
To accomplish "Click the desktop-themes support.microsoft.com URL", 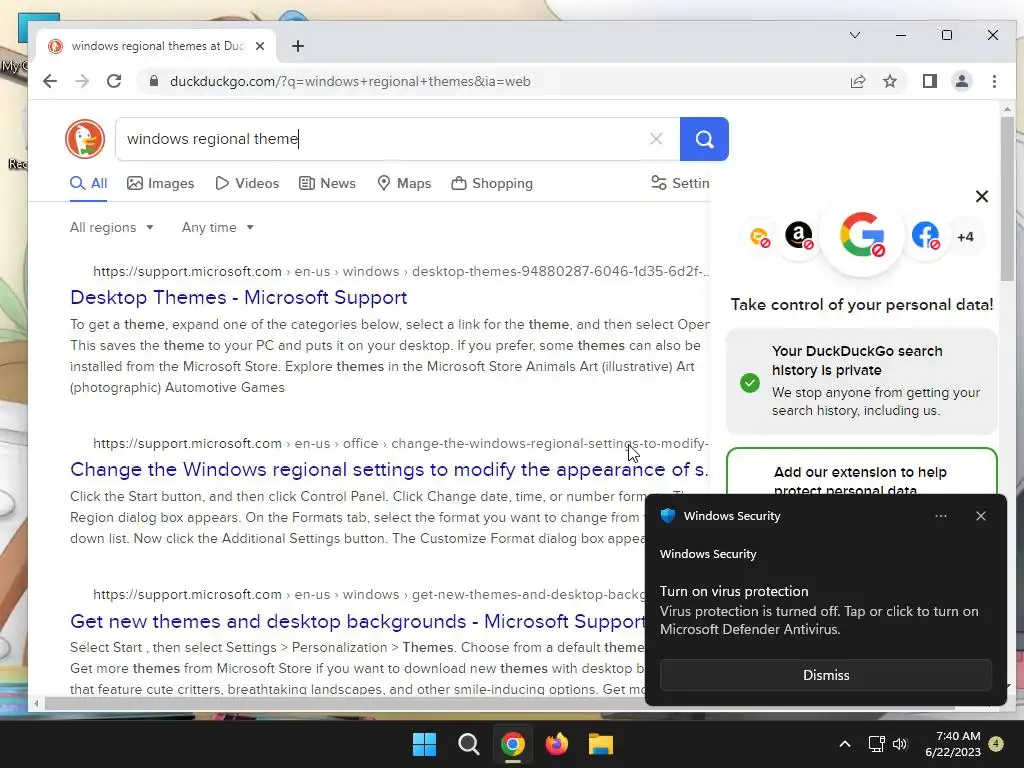I will pyautogui.click(x=401, y=272).
